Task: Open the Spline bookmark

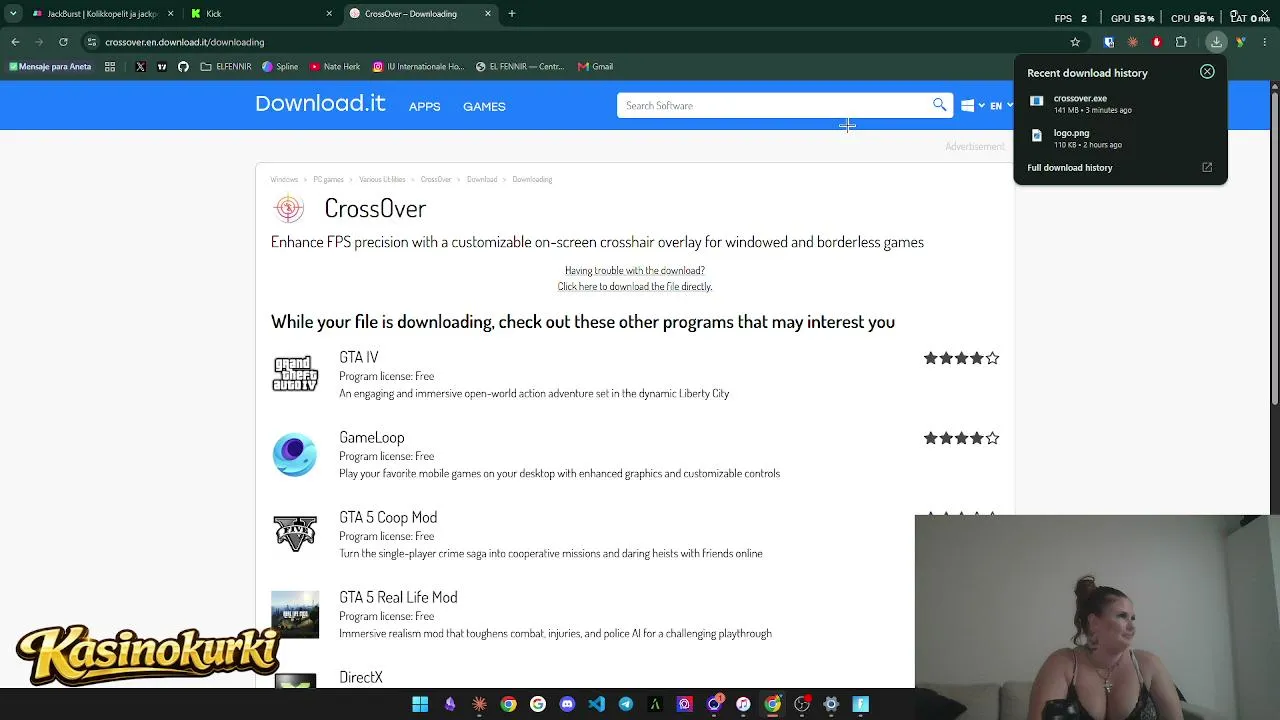Action: click(x=280, y=67)
